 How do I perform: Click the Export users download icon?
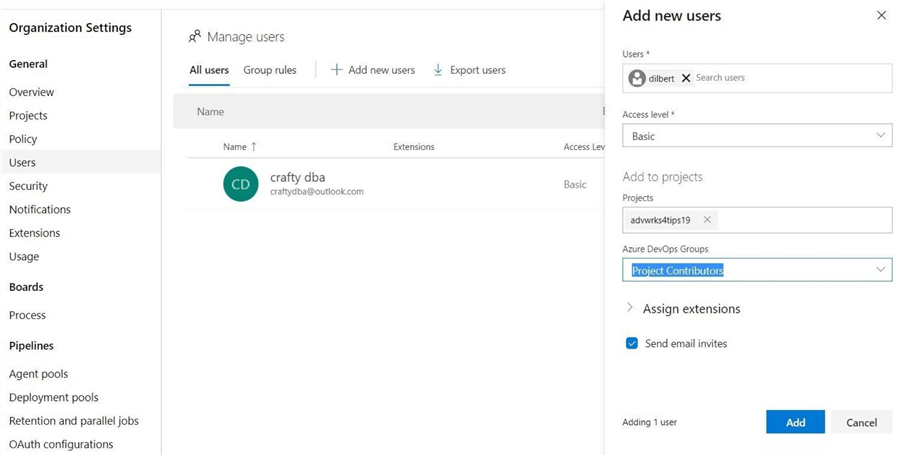438,70
